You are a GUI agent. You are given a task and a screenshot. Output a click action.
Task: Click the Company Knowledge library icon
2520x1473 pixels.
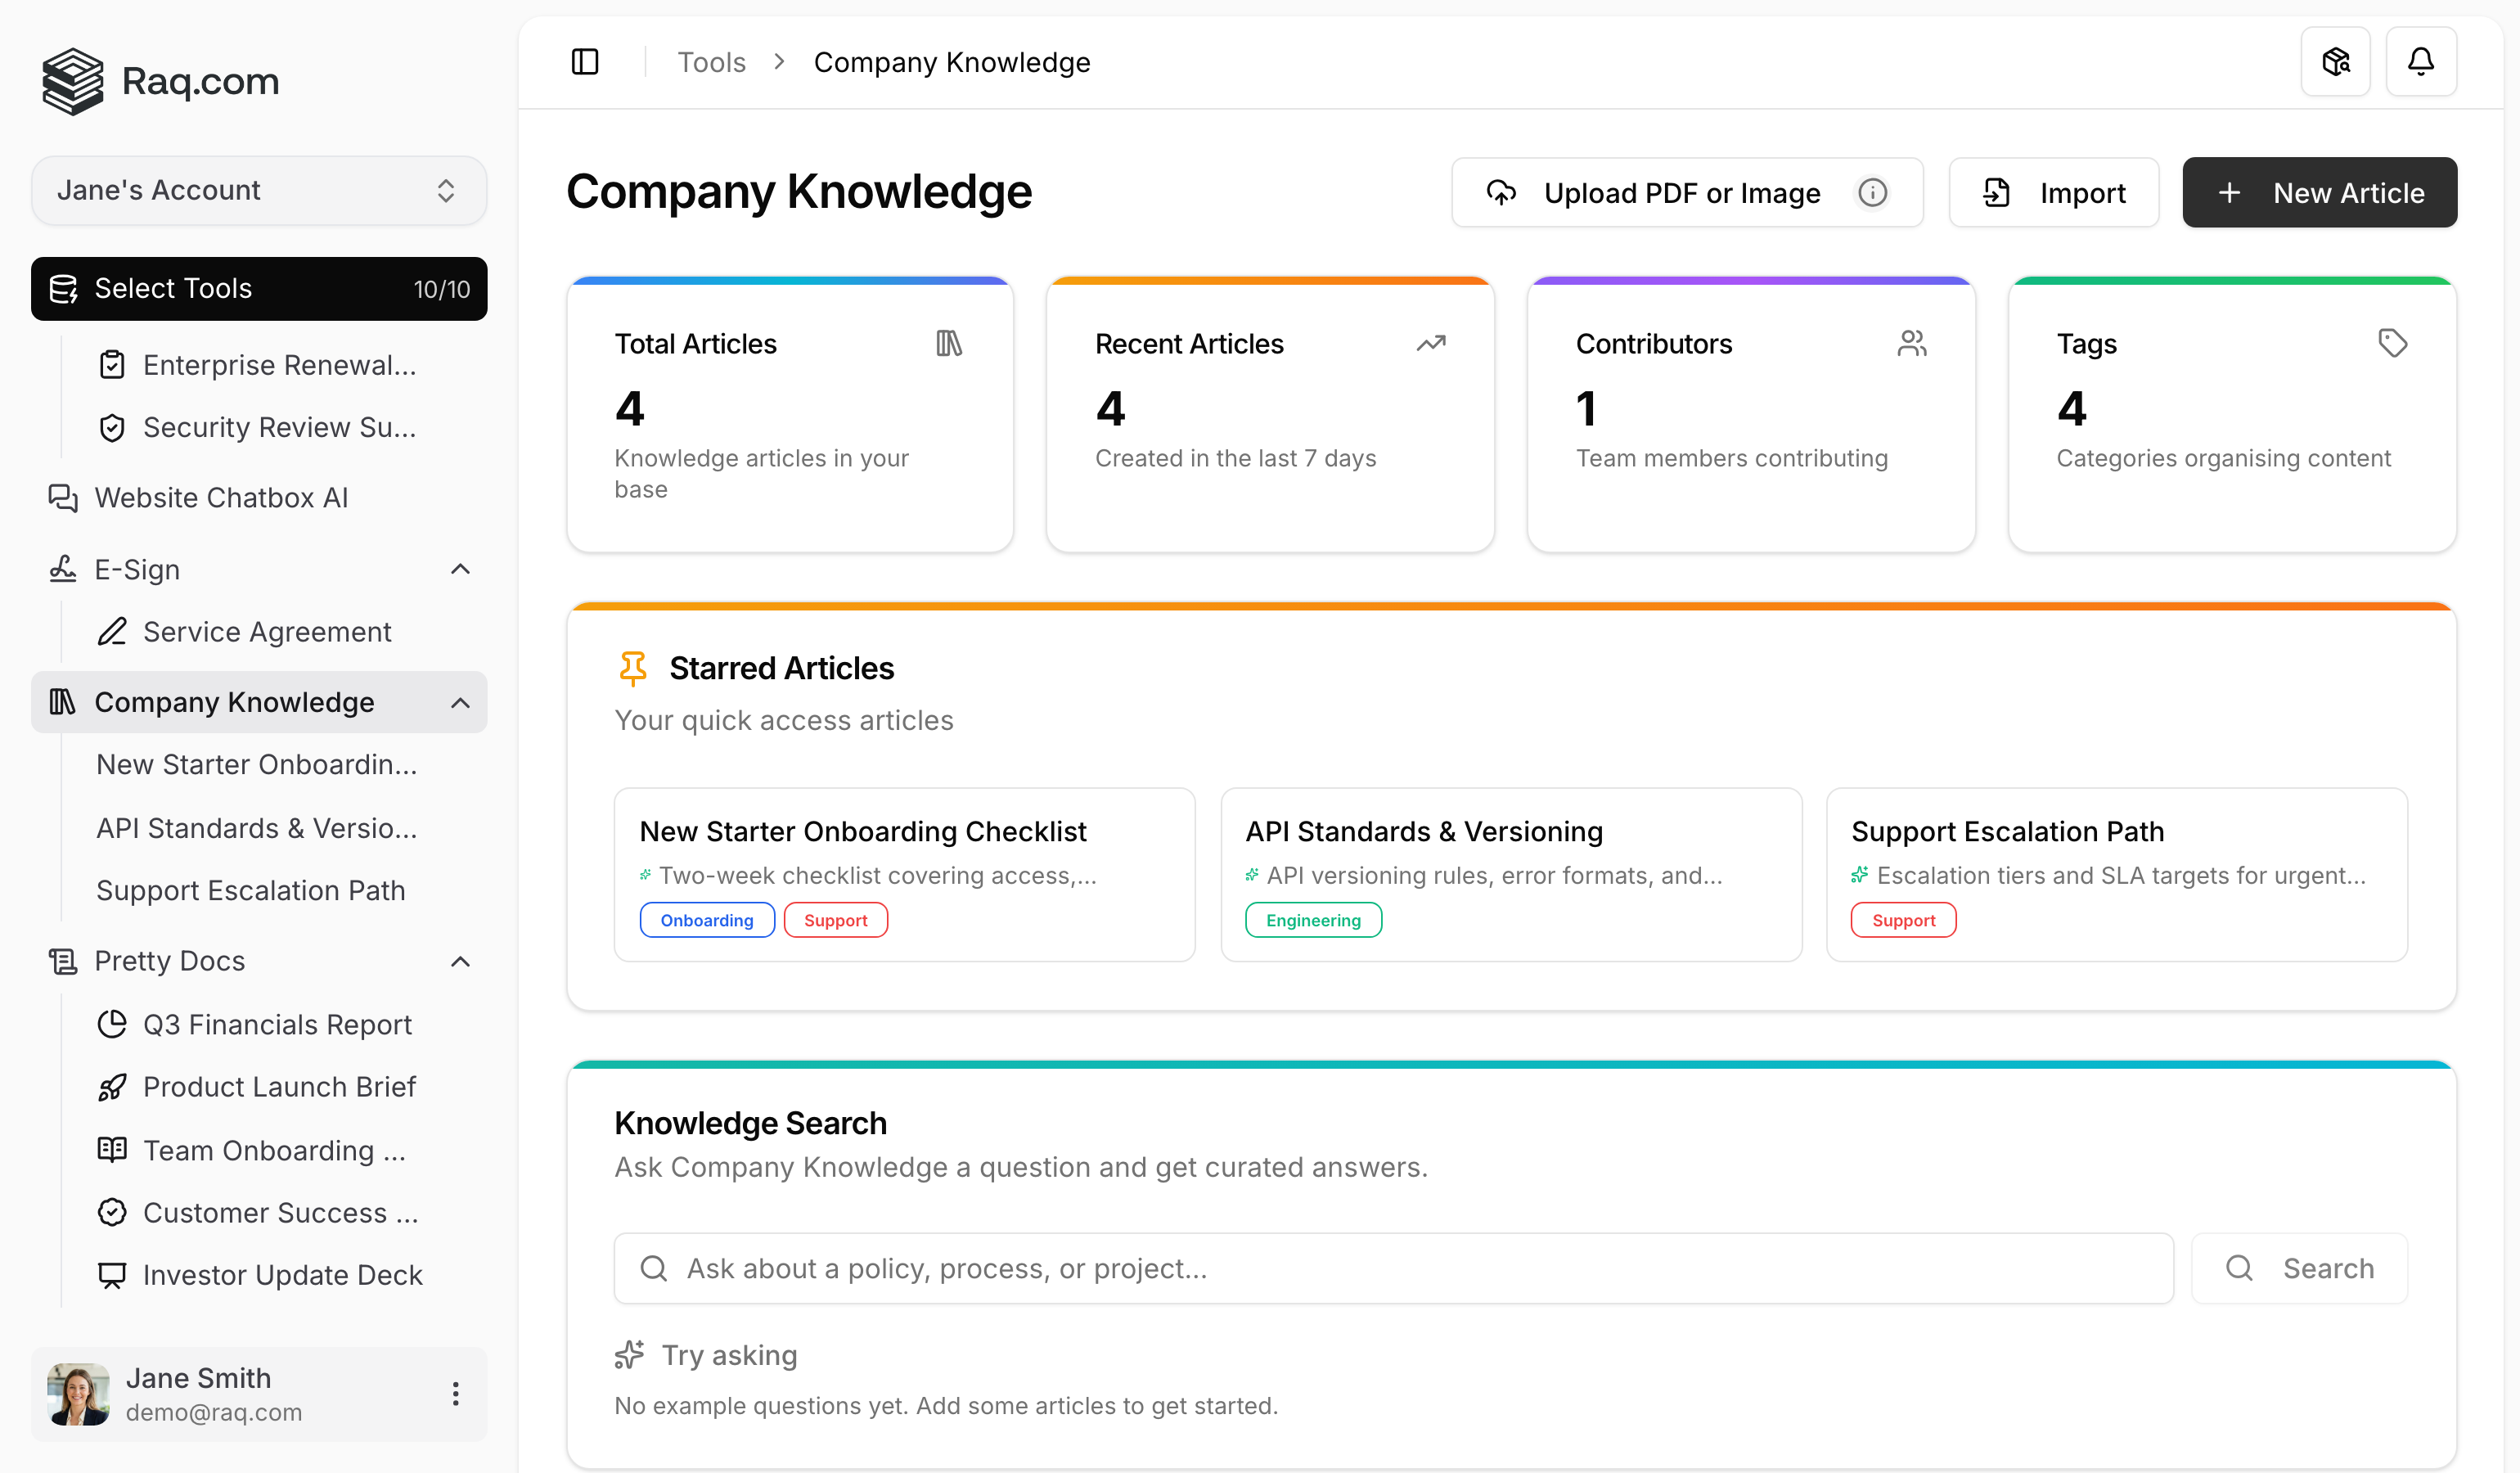click(x=62, y=702)
